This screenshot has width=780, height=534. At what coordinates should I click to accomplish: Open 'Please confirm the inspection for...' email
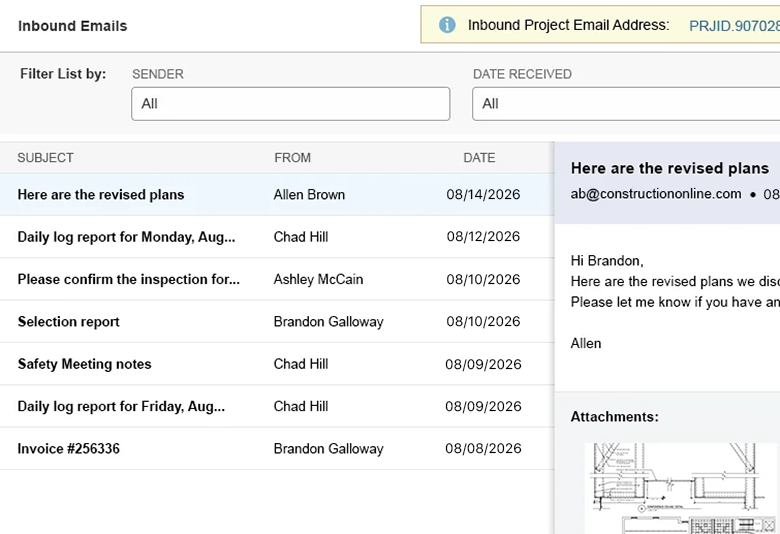point(277,279)
